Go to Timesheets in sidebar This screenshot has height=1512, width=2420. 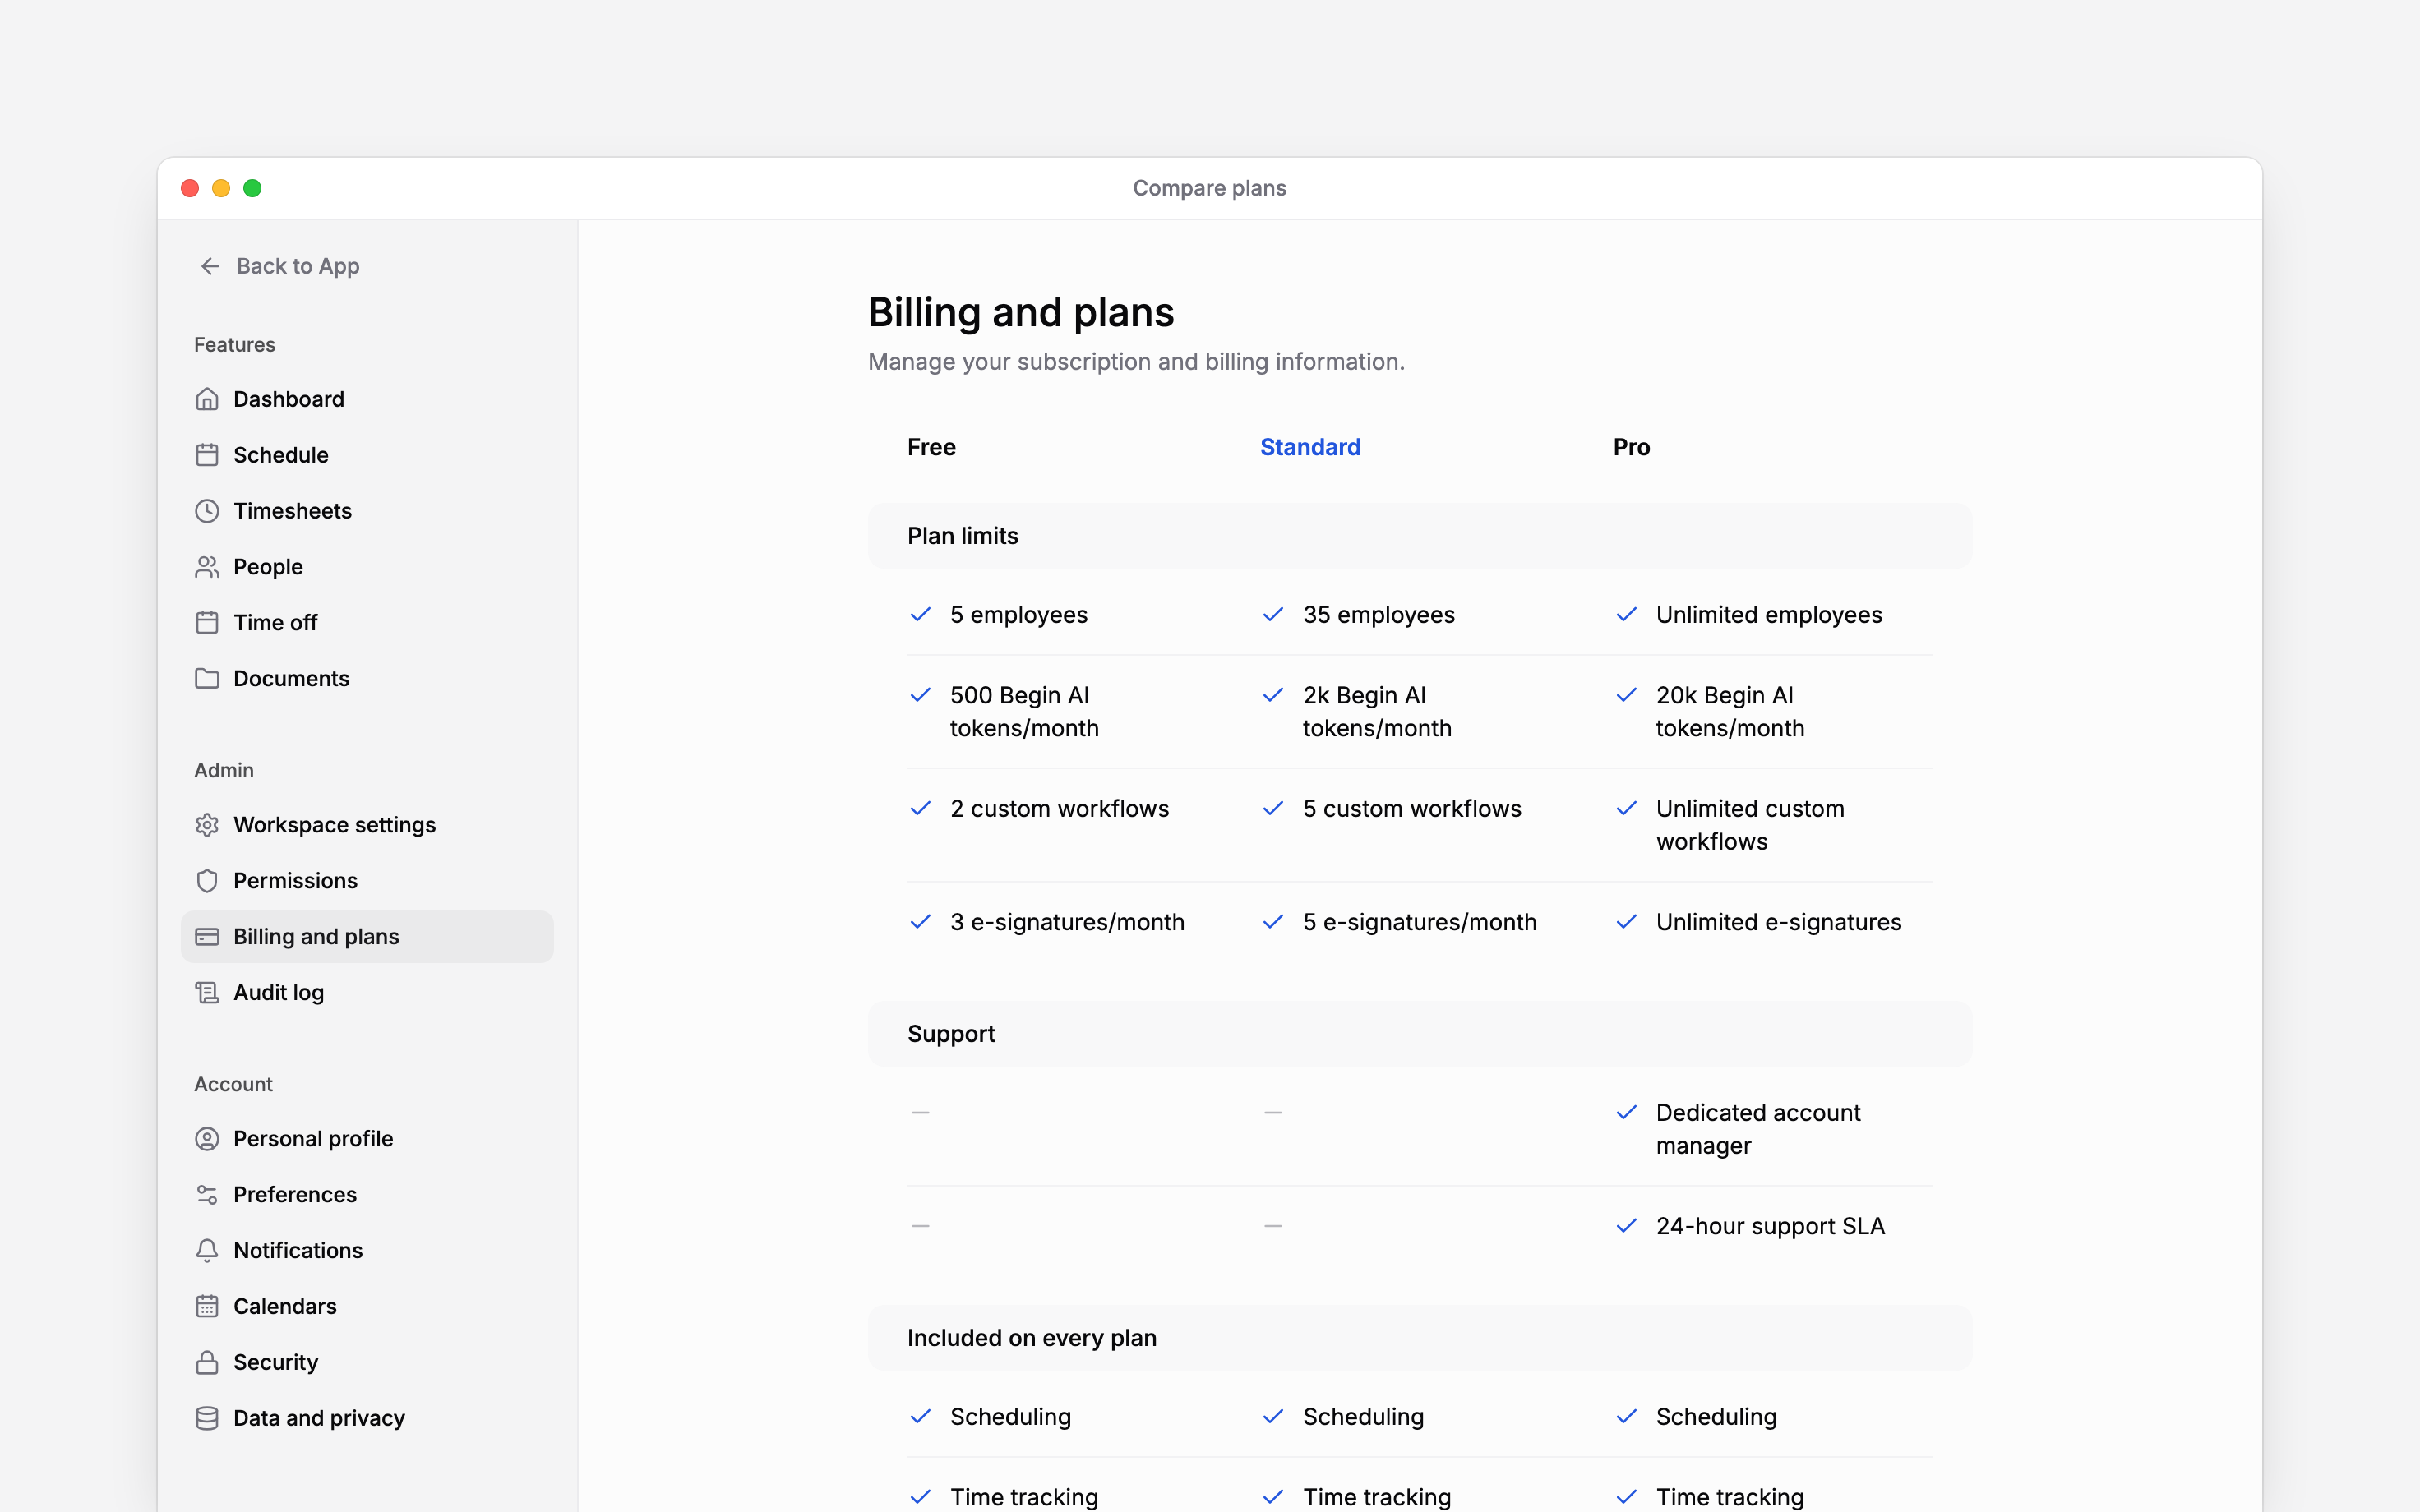point(367,511)
